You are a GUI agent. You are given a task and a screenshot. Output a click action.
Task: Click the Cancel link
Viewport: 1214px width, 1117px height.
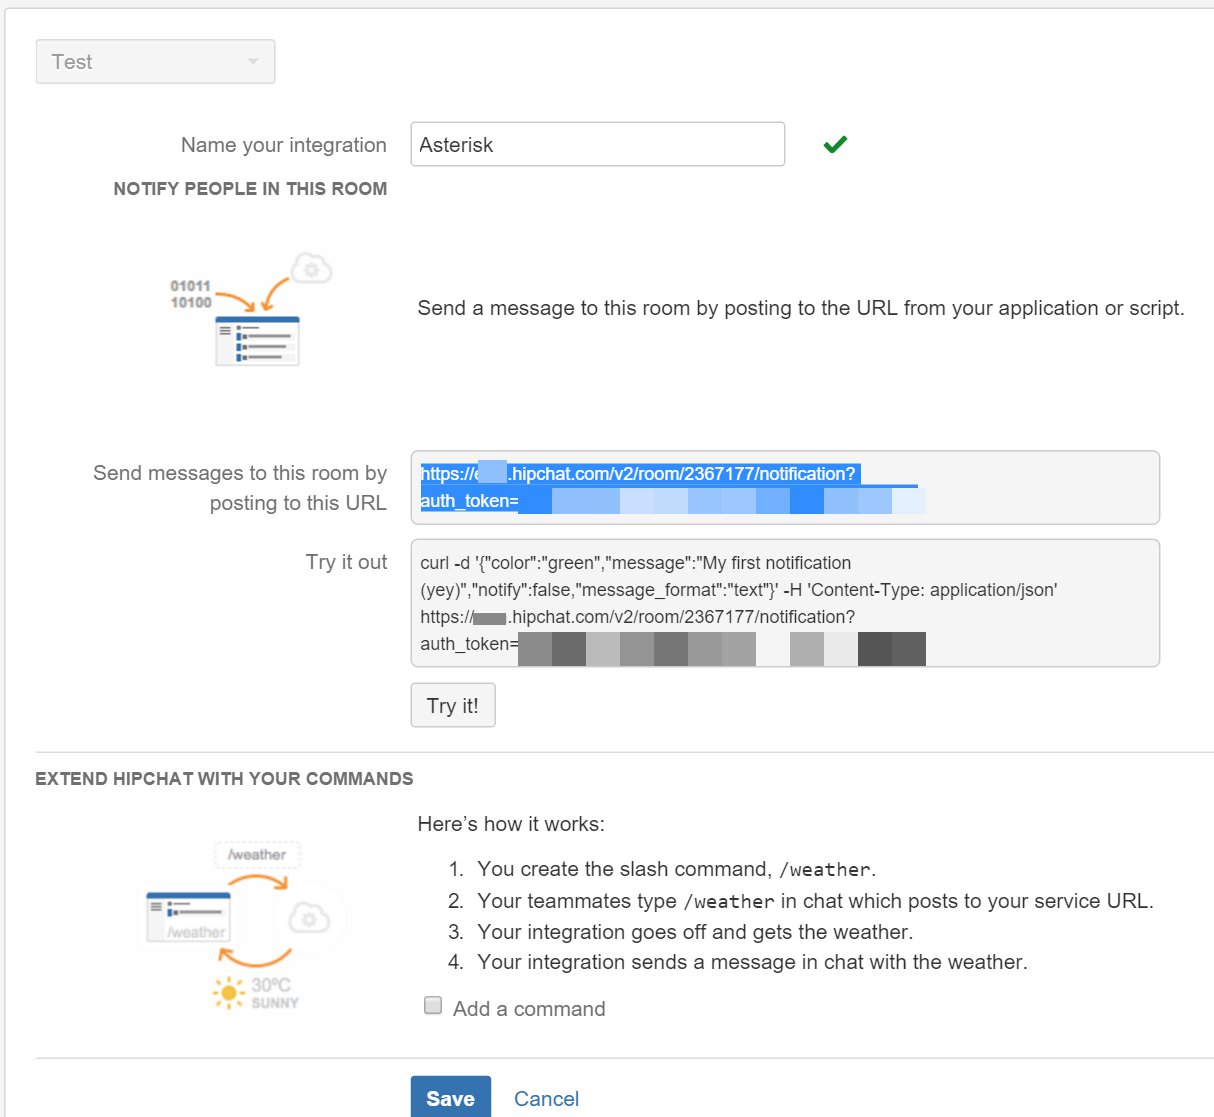(x=546, y=1099)
